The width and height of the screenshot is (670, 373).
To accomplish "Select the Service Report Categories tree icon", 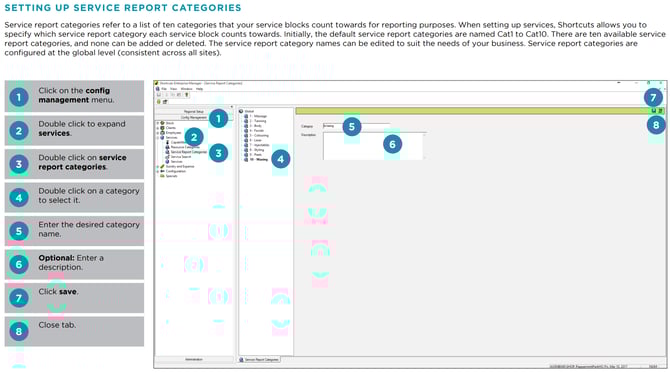I will [168, 152].
